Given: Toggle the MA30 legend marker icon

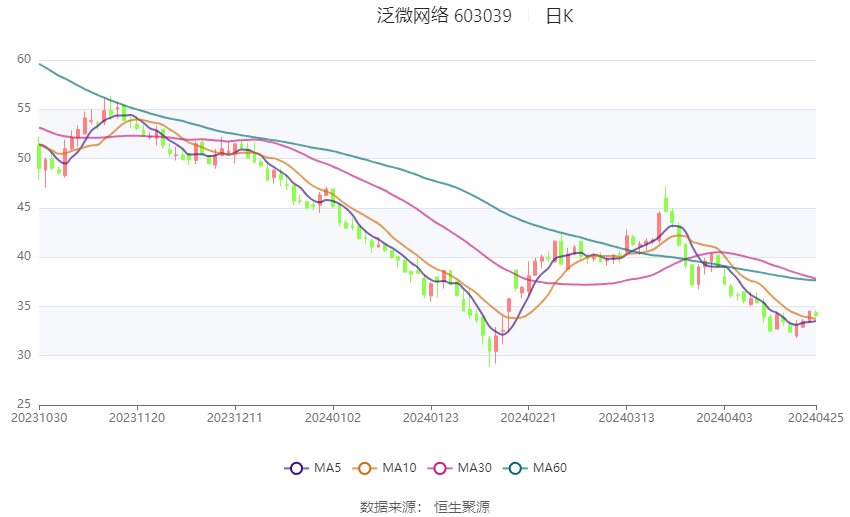Looking at the screenshot, I should tap(440, 468).
